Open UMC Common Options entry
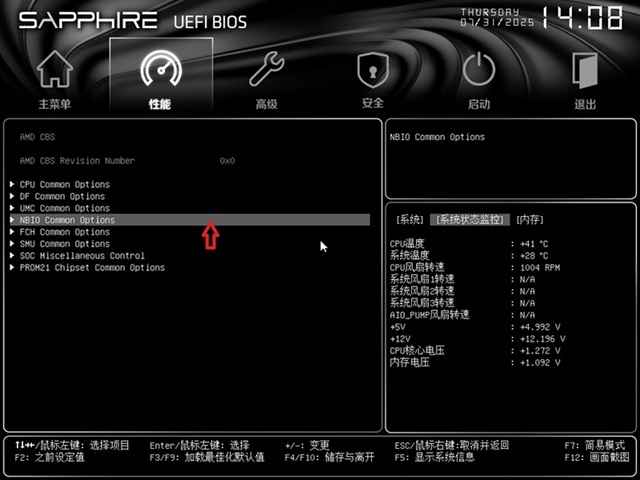Viewport: 640px width, 480px height. coord(64,208)
